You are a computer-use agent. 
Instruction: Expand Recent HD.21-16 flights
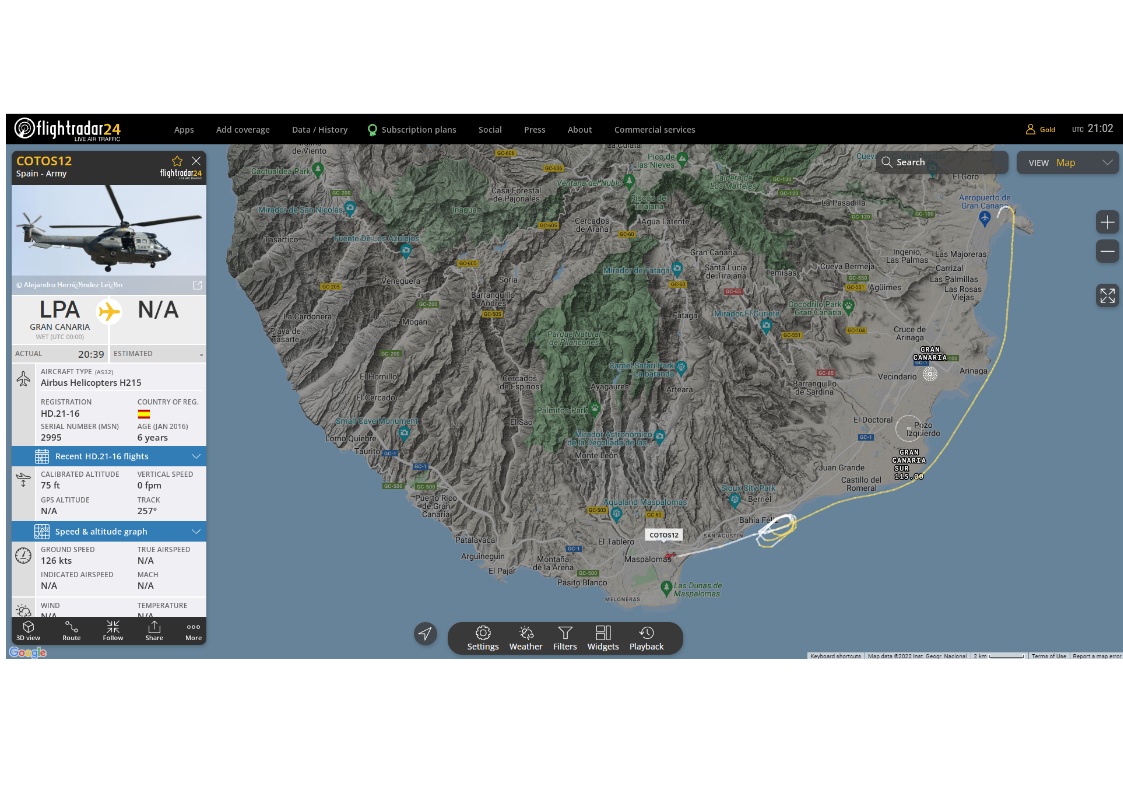pos(109,456)
